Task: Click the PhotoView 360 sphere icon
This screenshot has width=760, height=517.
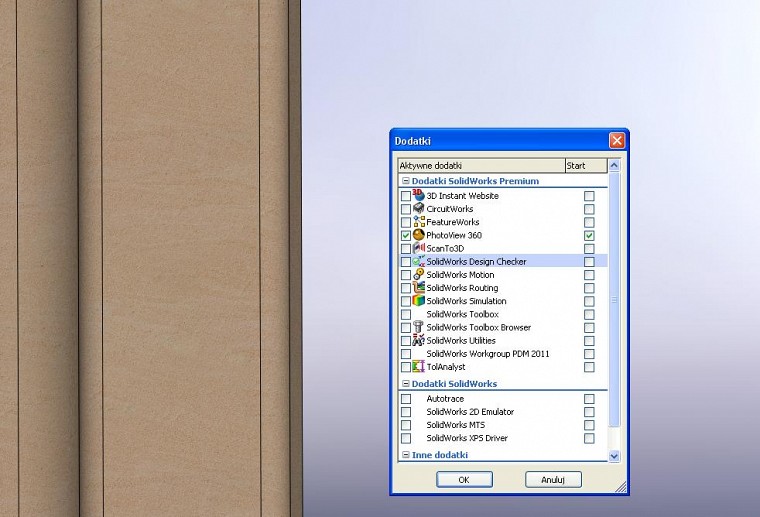Action: (x=418, y=235)
